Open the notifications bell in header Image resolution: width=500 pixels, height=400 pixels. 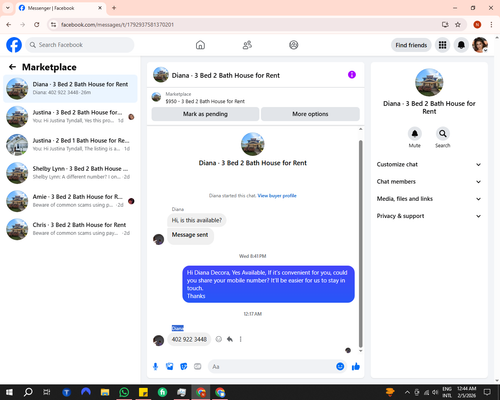point(461,45)
